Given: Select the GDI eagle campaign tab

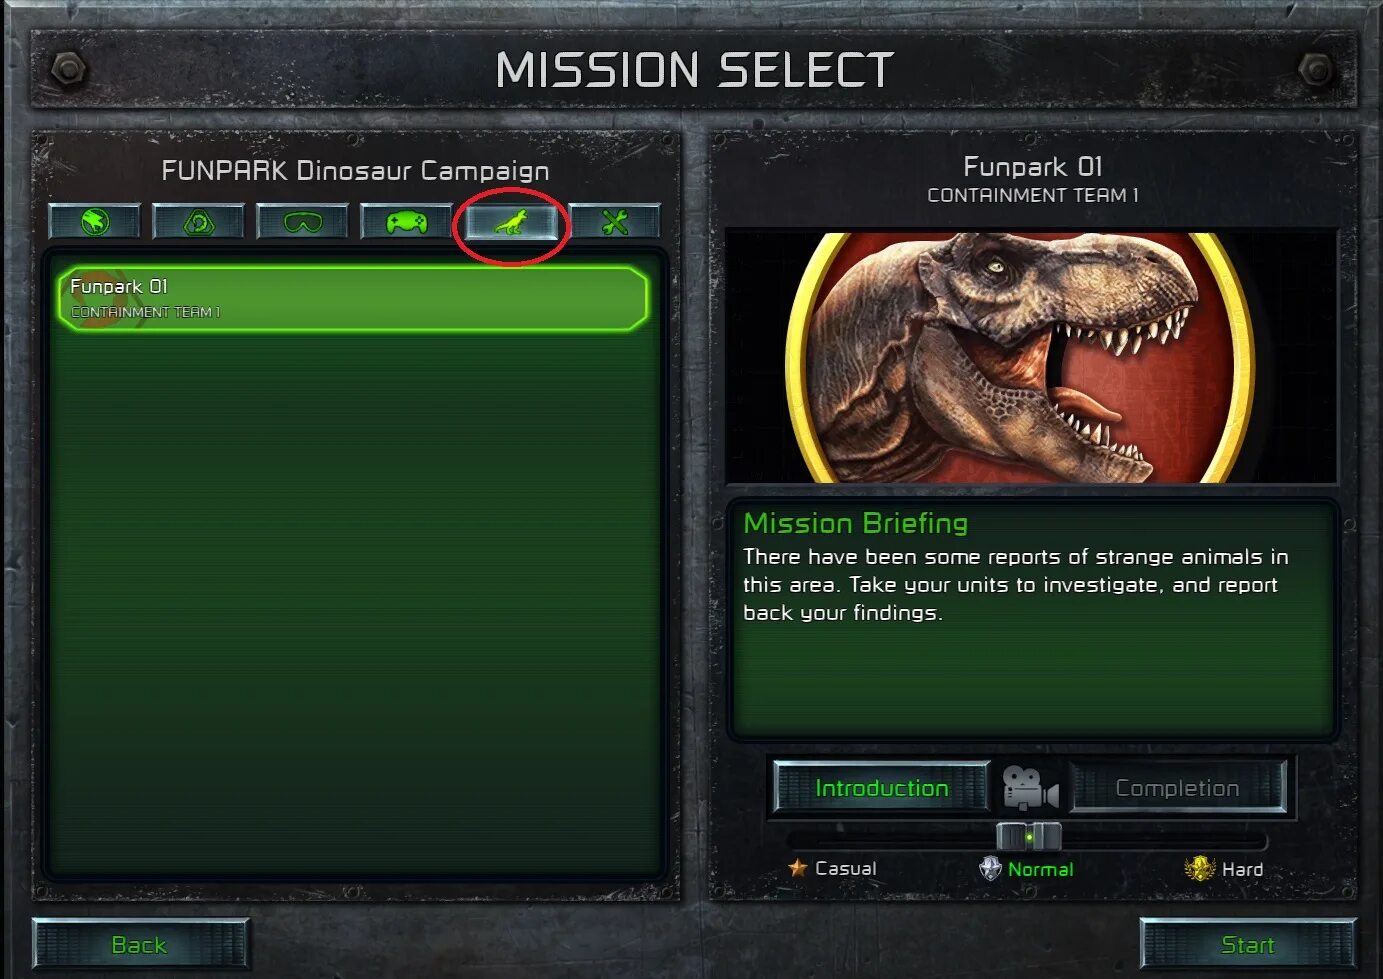Looking at the screenshot, I should (x=95, y=221).
